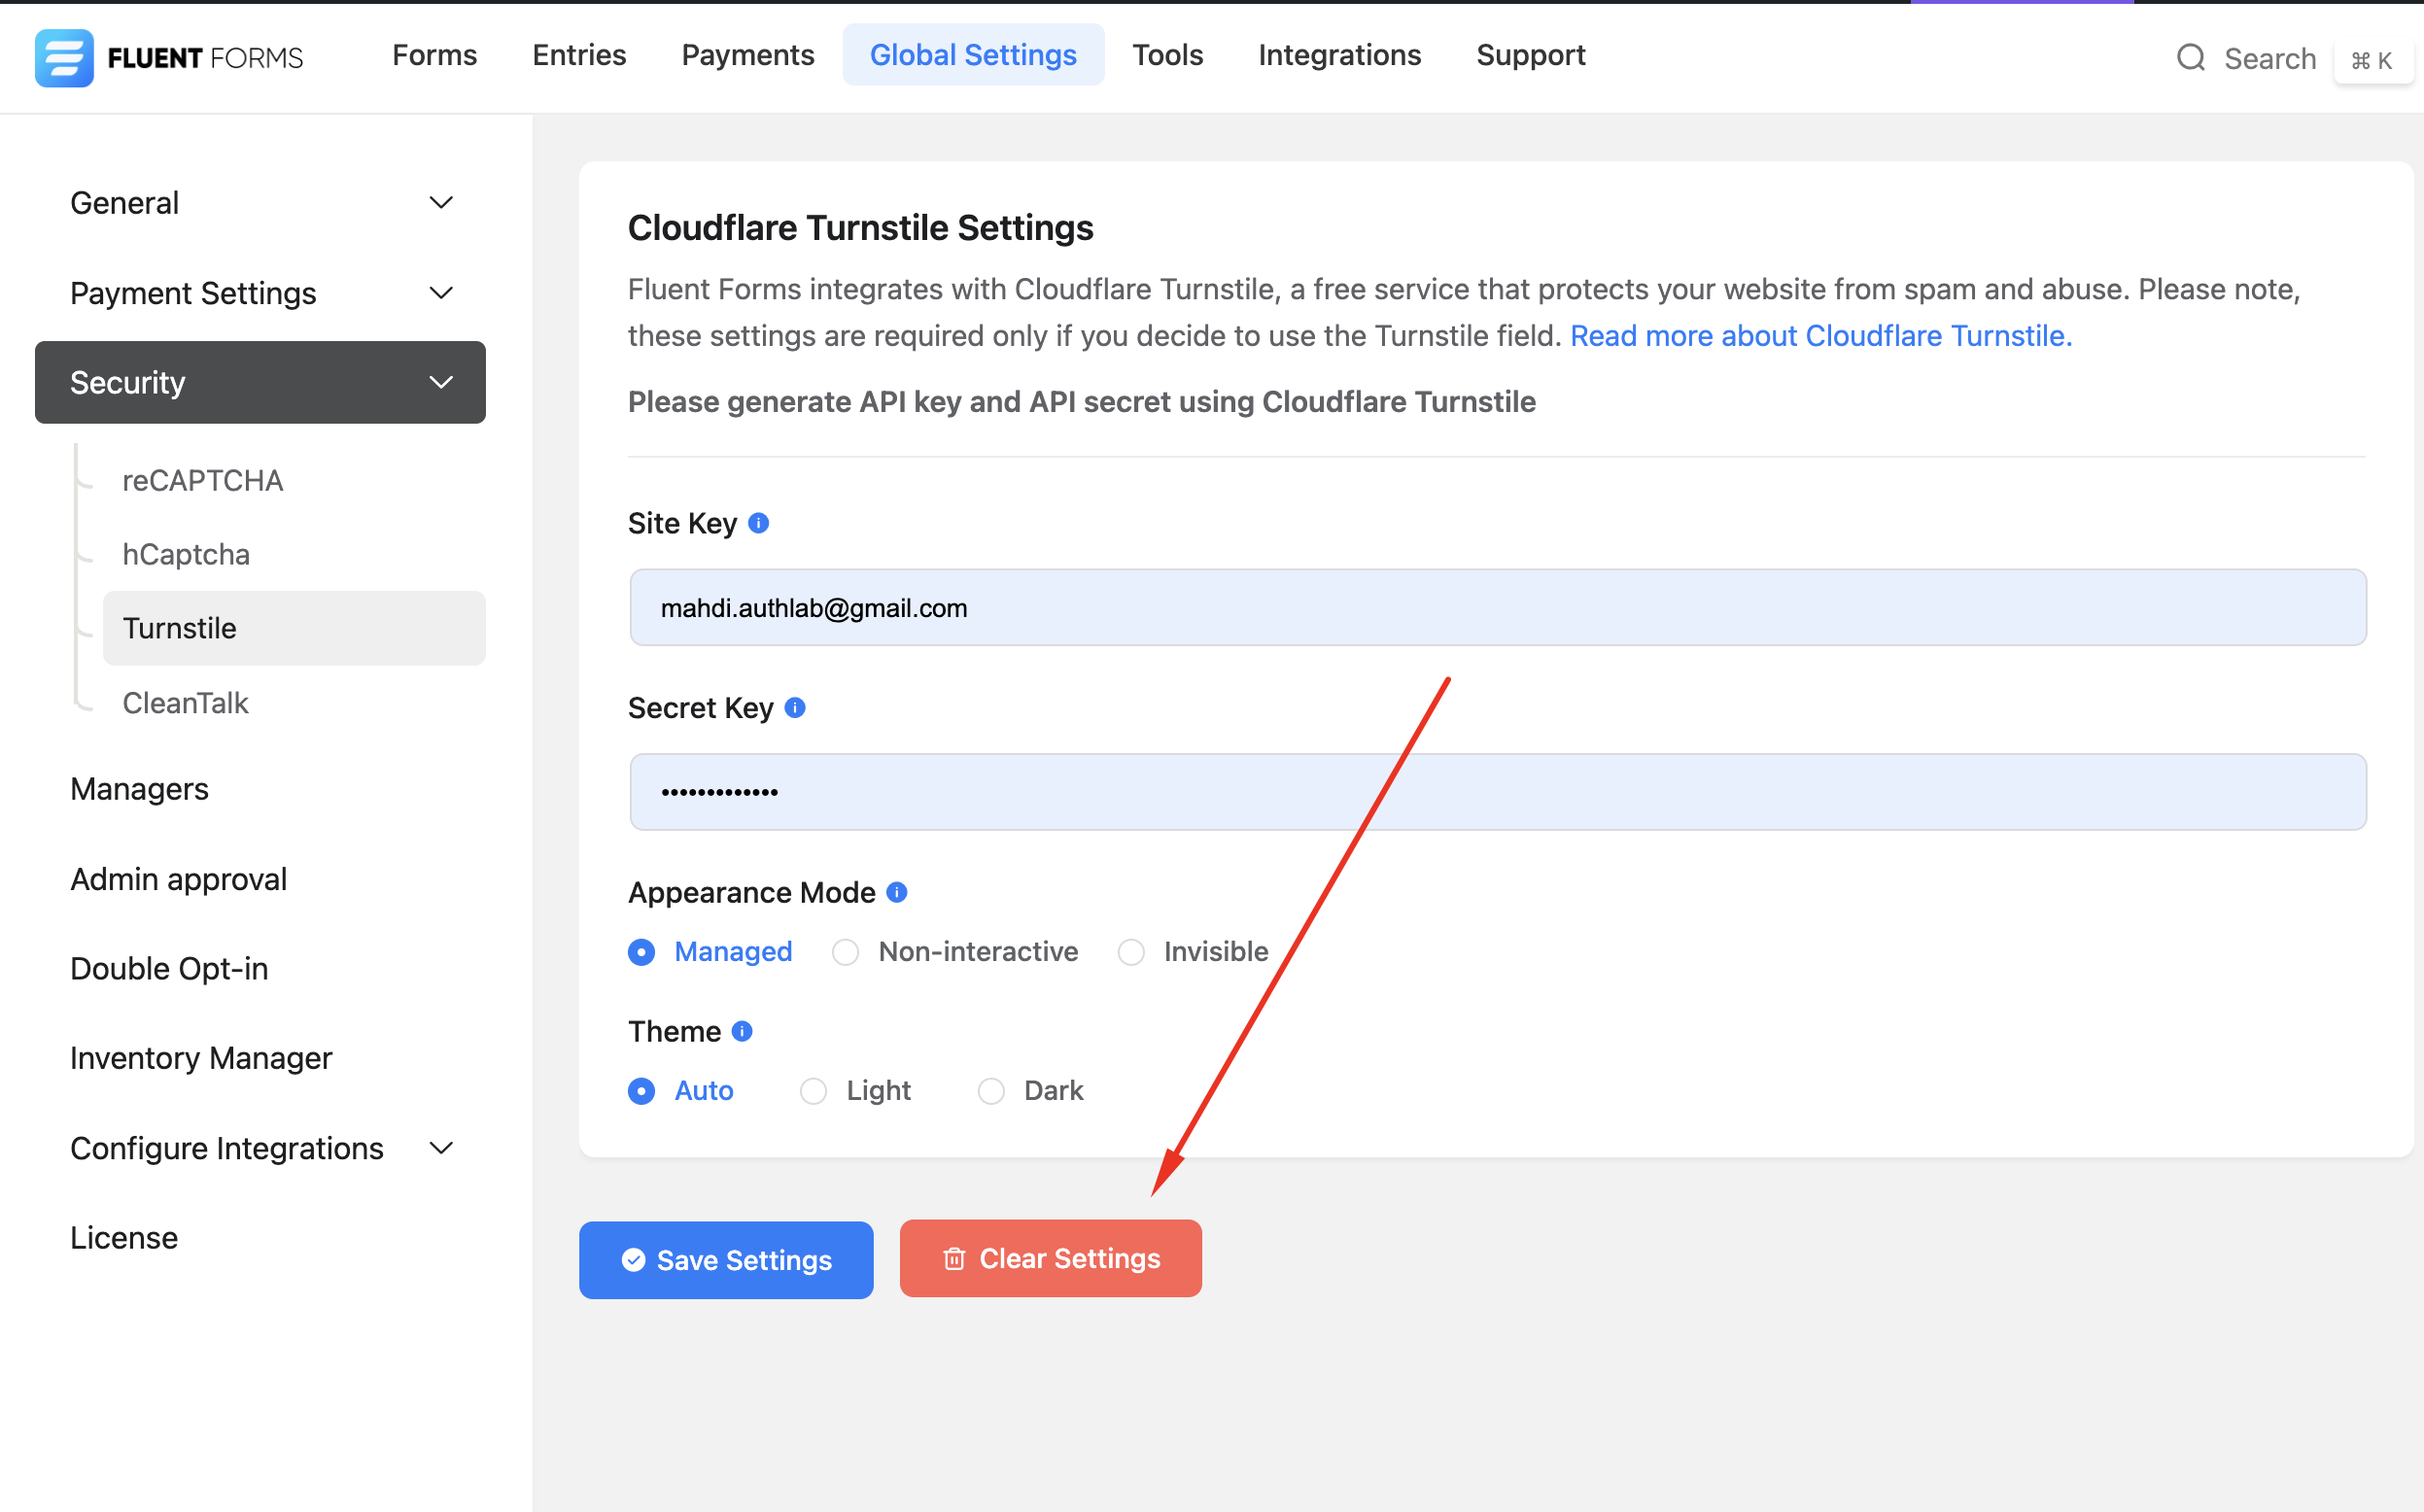Open the Inventory Manager settings page
The width and height of the screenshot is (2424, 1512).
tap(201, 1058)
